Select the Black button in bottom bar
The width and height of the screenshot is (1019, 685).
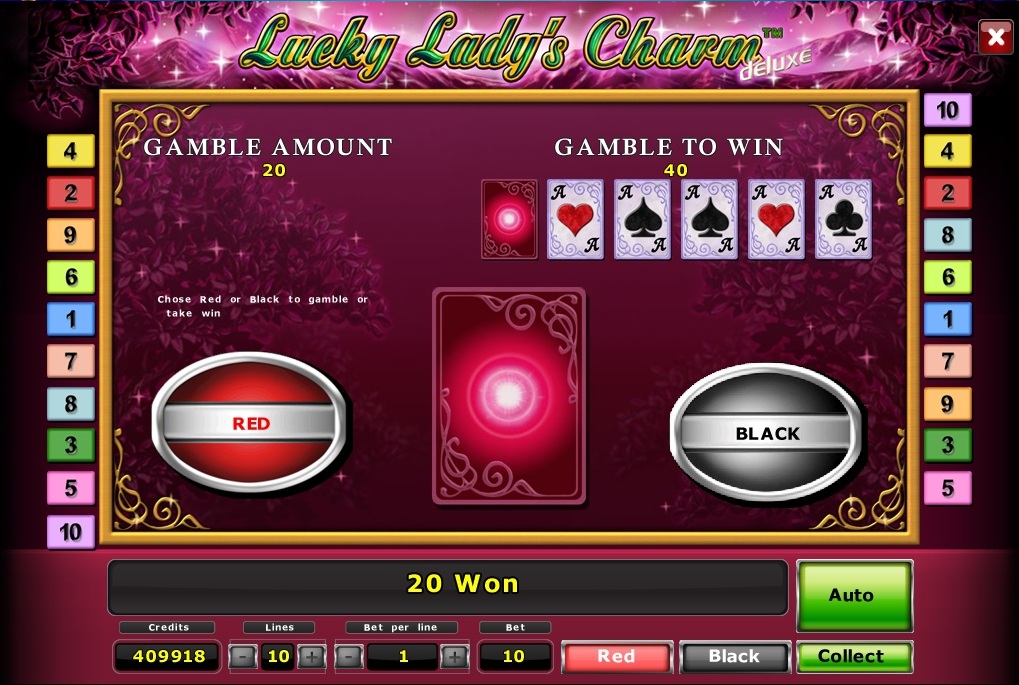734,656
